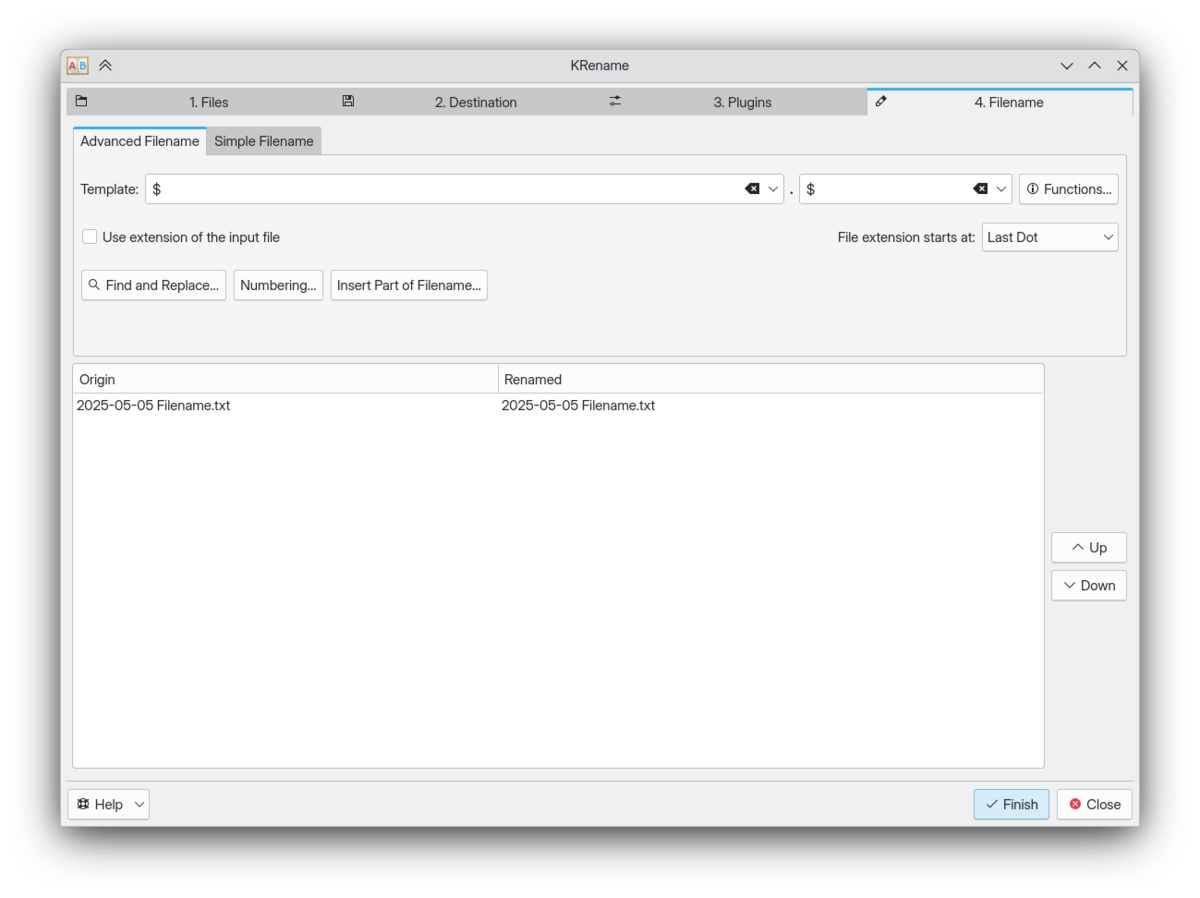The width and height of the screenshot is (1200, 898).
Task: Open the Find and Replace dialog
Action: (x=153, y=285)
